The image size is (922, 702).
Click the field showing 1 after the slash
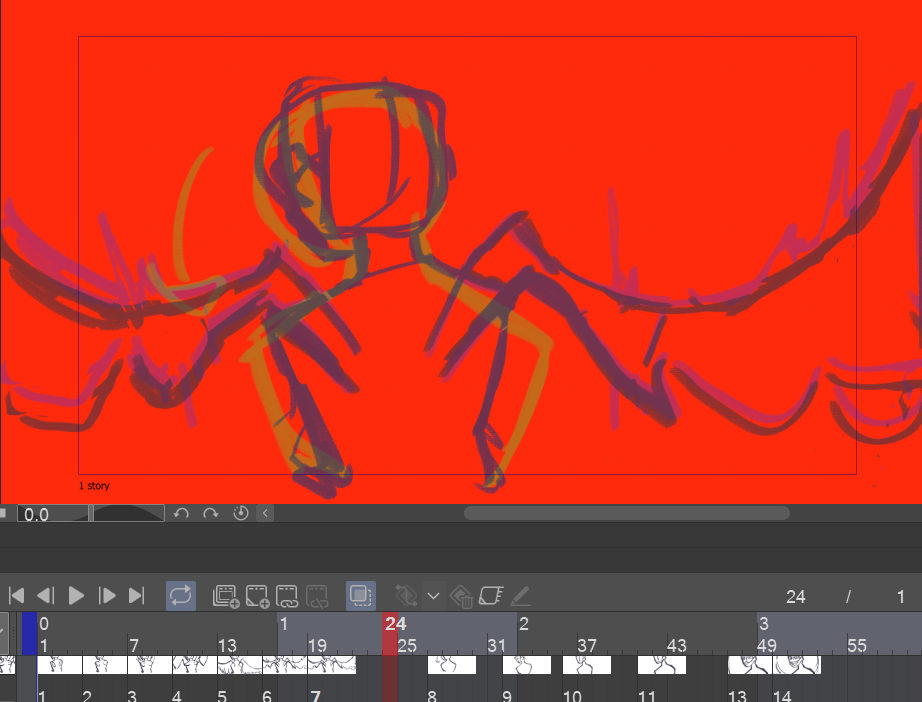[900, 597]
